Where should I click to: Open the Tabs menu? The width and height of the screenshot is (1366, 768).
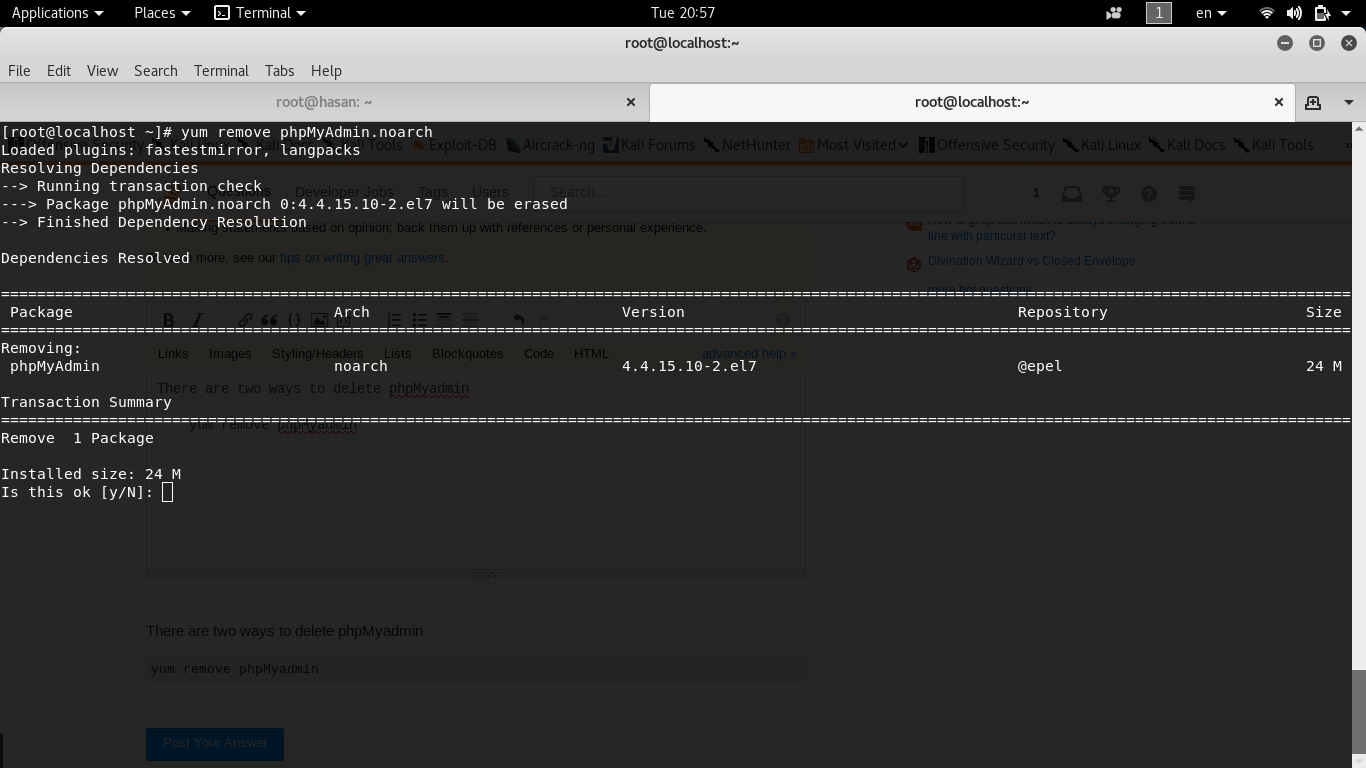pyautogui.click(x=279, y=71)
